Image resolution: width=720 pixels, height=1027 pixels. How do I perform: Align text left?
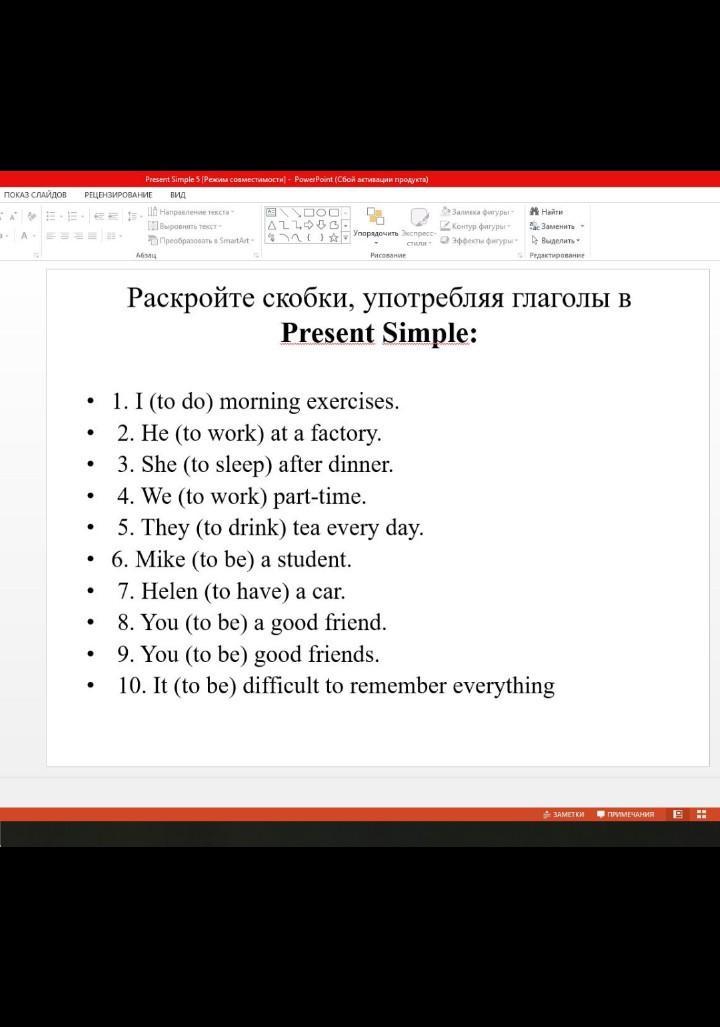click(x=50, y=236)
